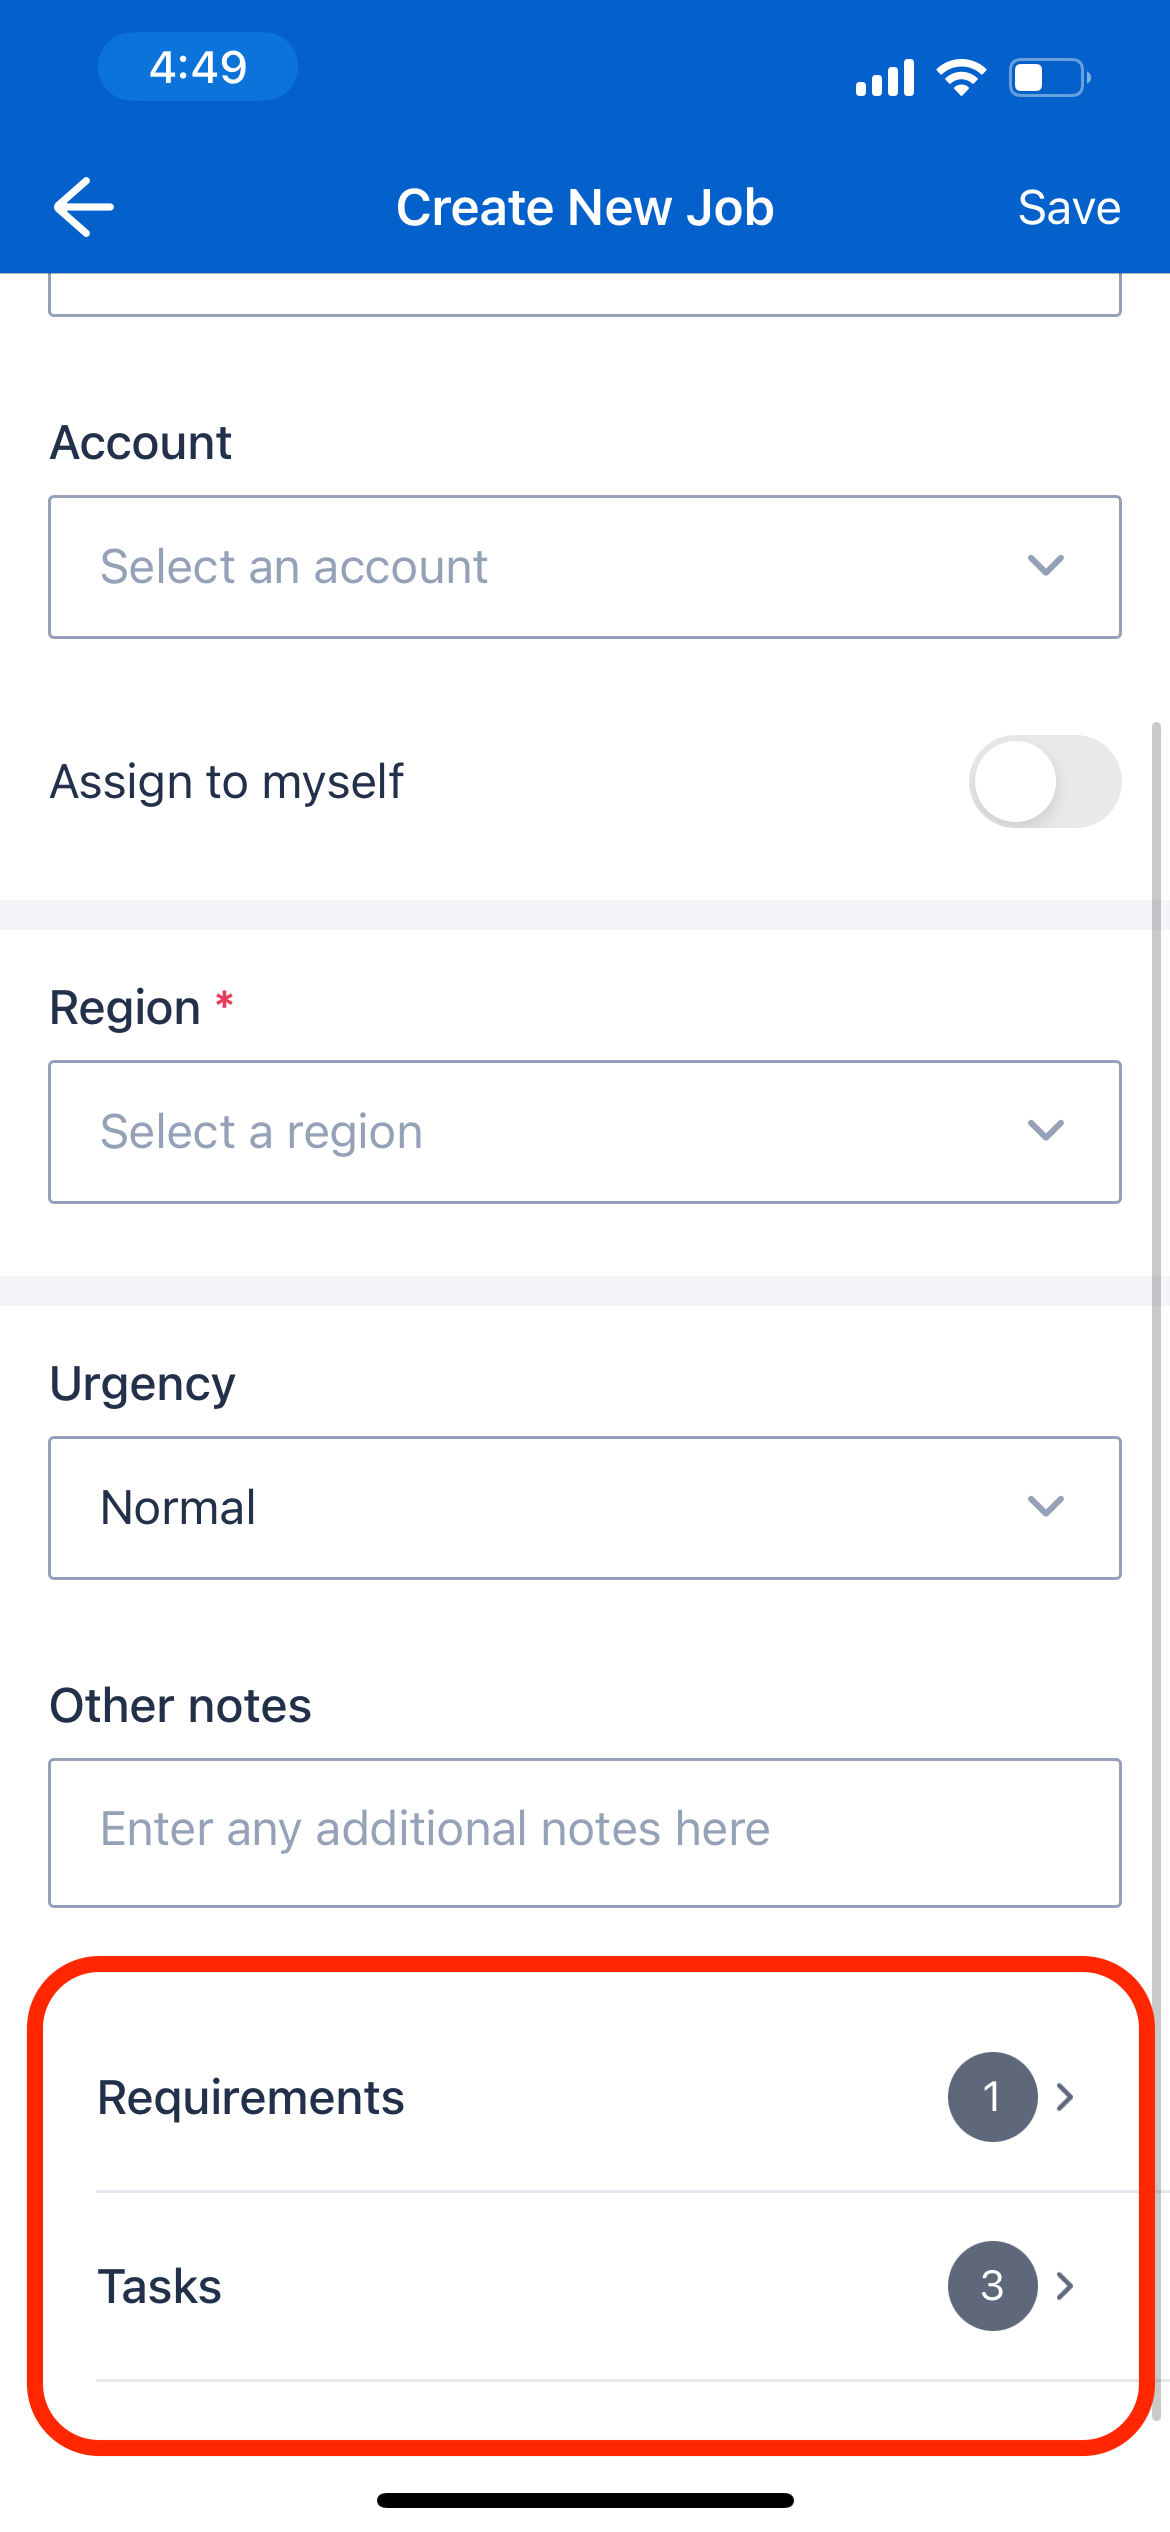
Task: Tap the Region field's dropdown chevron
Action: (1046, 1131)
